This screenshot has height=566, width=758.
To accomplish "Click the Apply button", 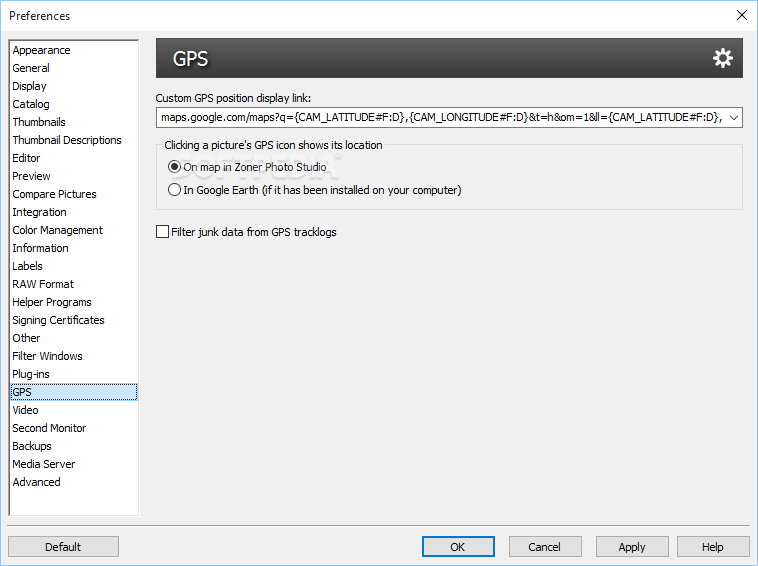I will click(x=632, y=547).
